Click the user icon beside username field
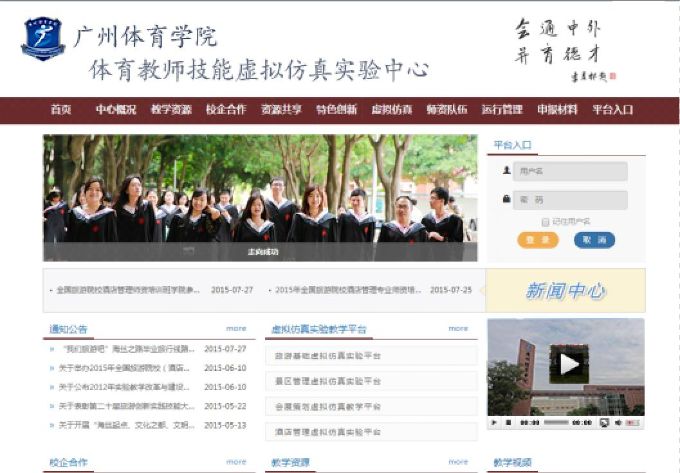 pos(507,171)
